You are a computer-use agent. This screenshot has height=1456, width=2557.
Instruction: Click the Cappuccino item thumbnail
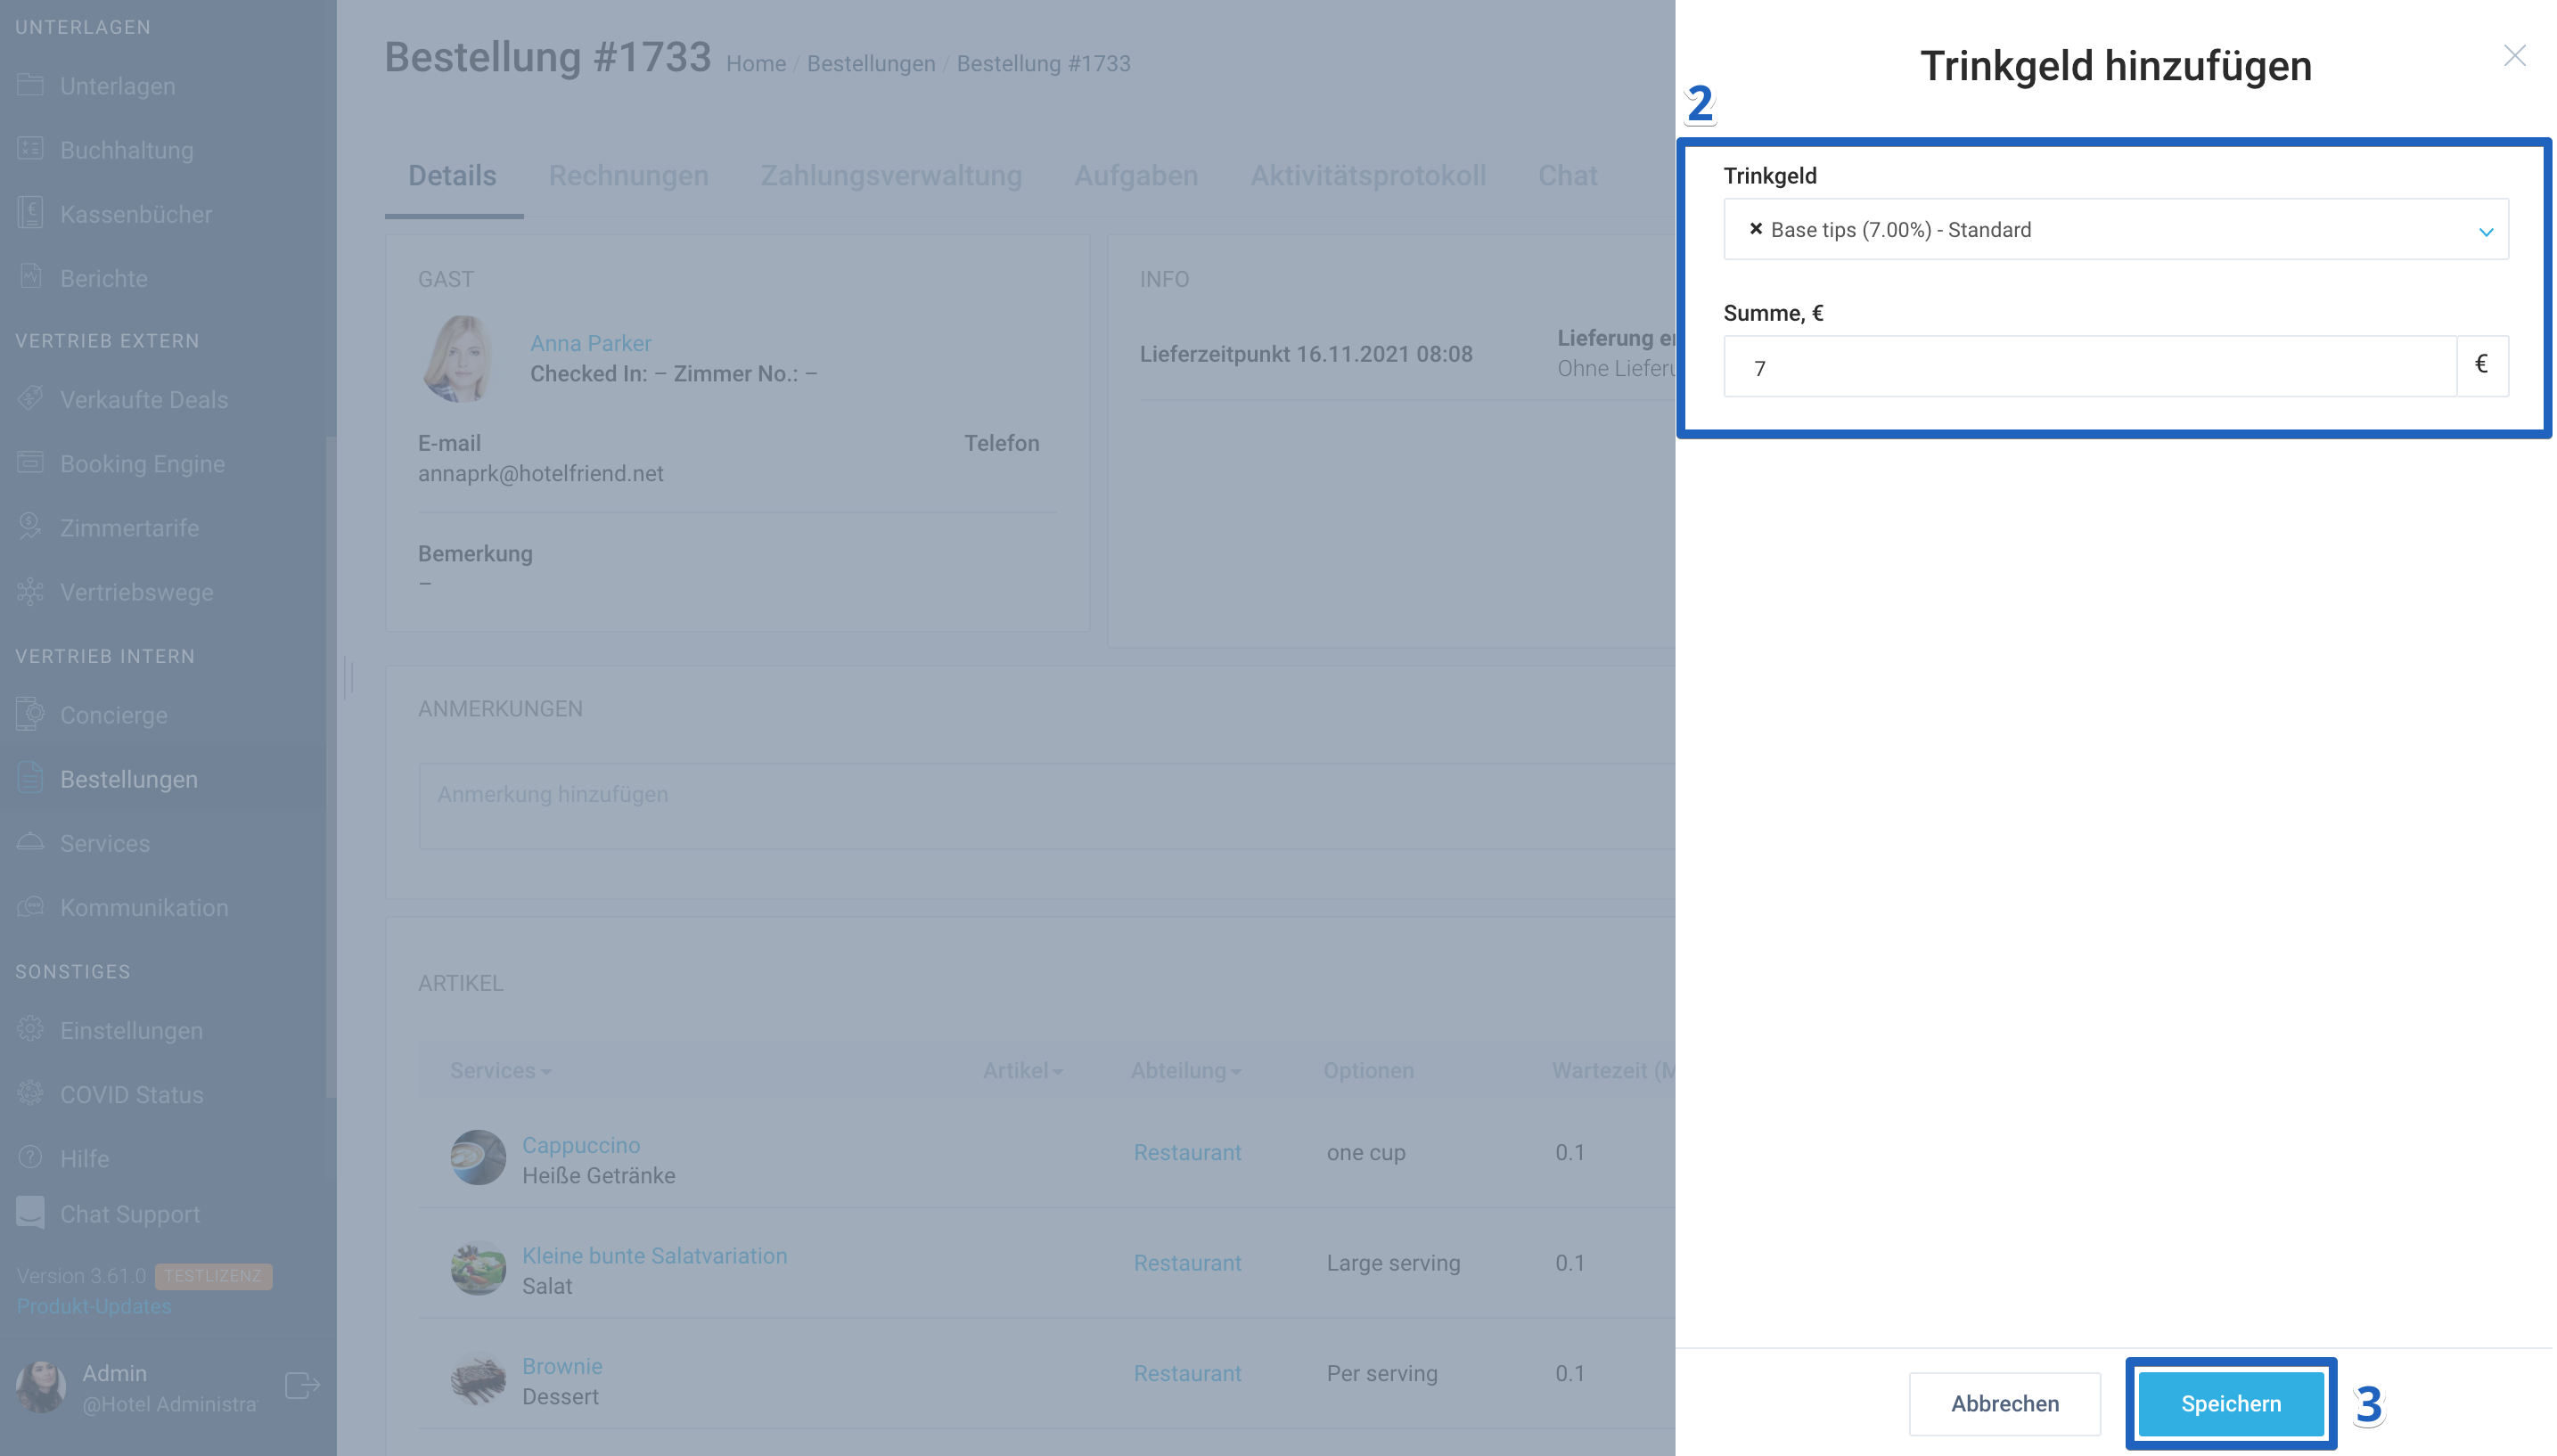(477, 1157)
